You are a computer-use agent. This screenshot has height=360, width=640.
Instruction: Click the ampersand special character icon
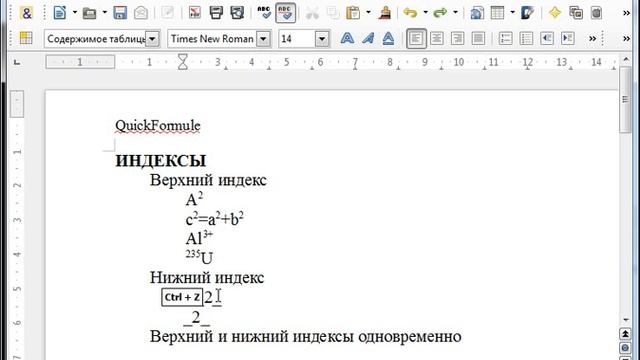26,13
